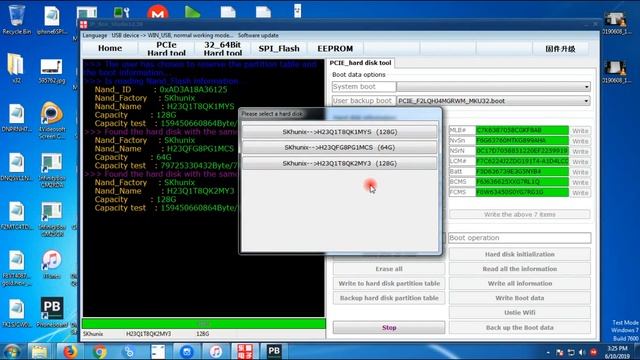Choose SKhunix H23Q1T8QK1MYS 128G disk
Viewport: 640px width, 360px height.
coord(339,132)
